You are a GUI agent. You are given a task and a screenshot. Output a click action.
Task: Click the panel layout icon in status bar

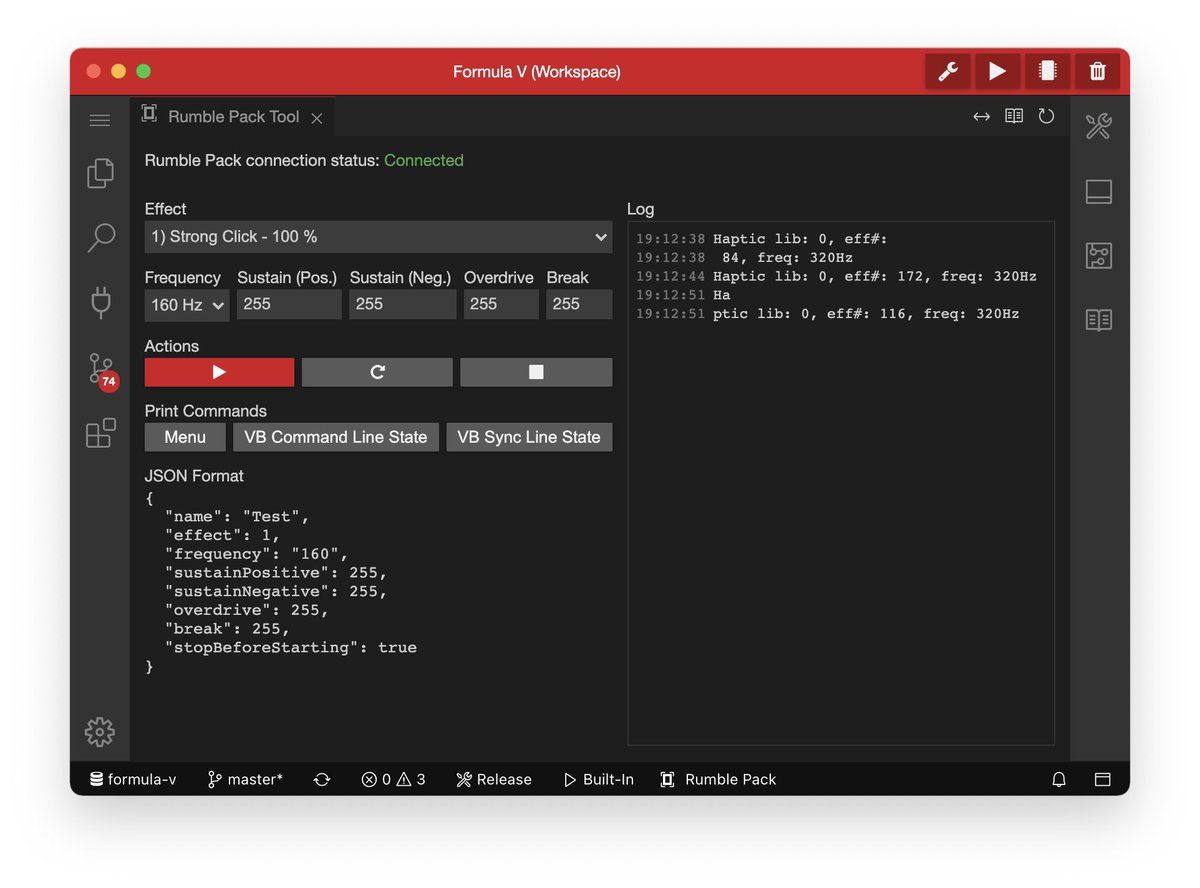point(1103,780)
